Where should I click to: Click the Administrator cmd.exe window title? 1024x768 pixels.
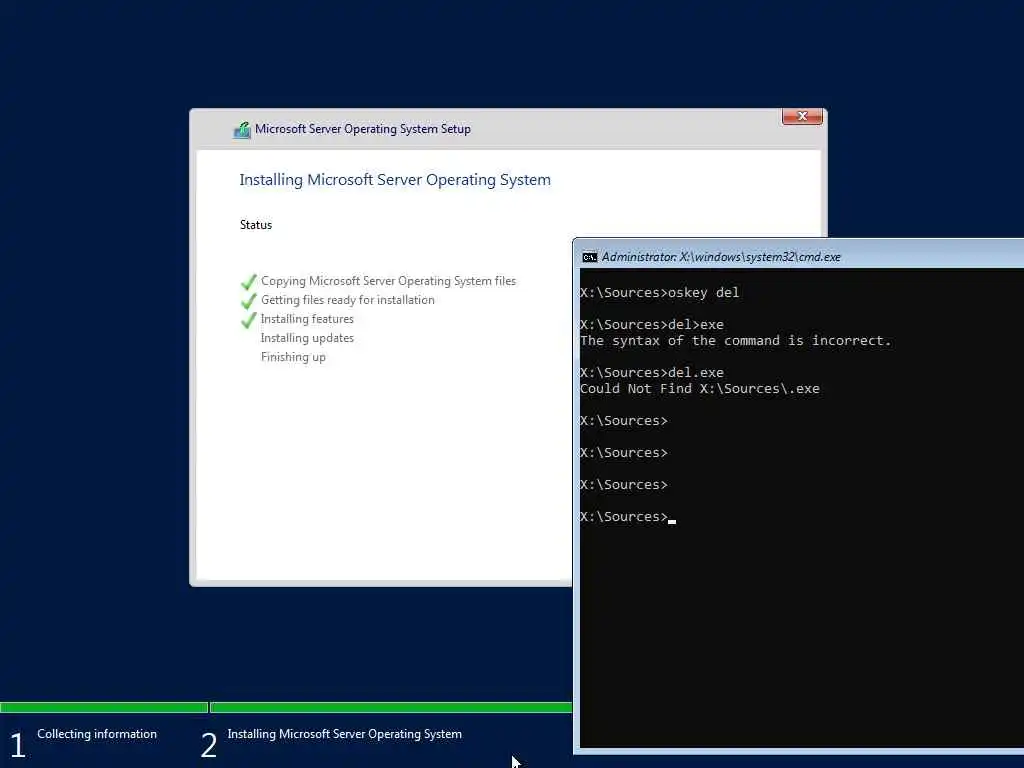[721, 257]
